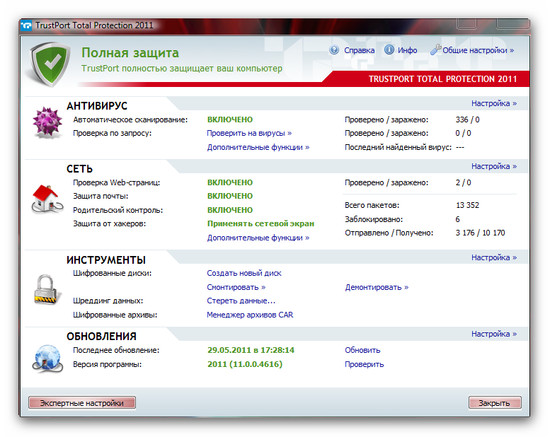Expand Смонтировать » disk options
This screenshot has width=550, height=437.
point(236,287)
